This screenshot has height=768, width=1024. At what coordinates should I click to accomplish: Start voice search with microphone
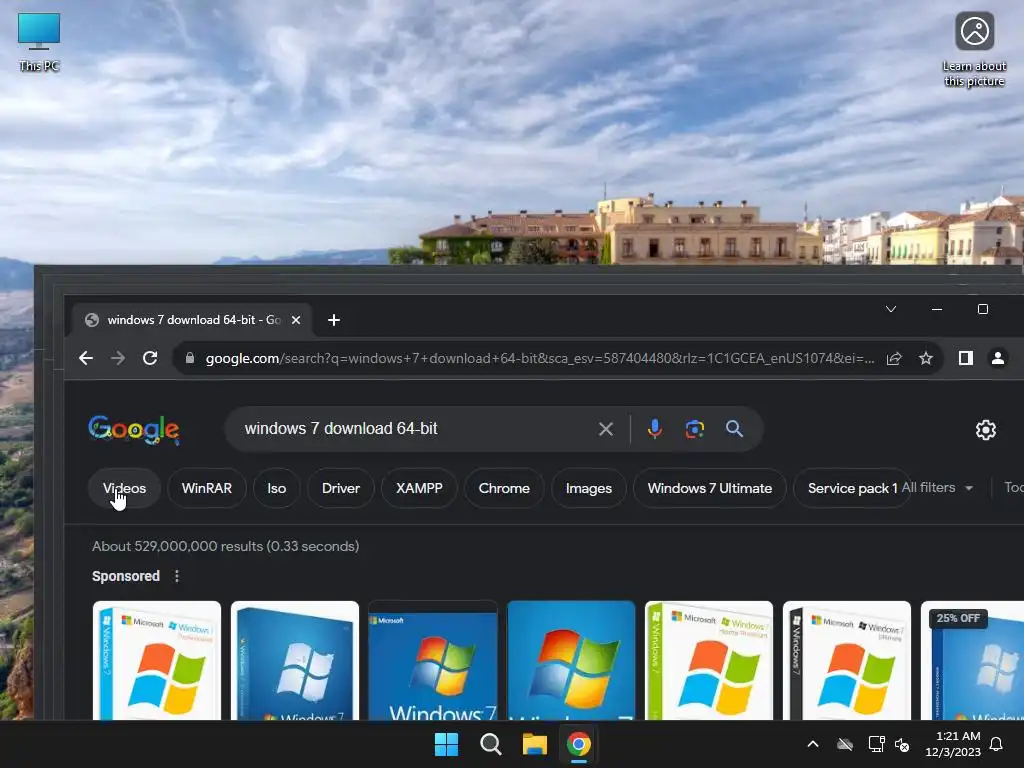654,429
